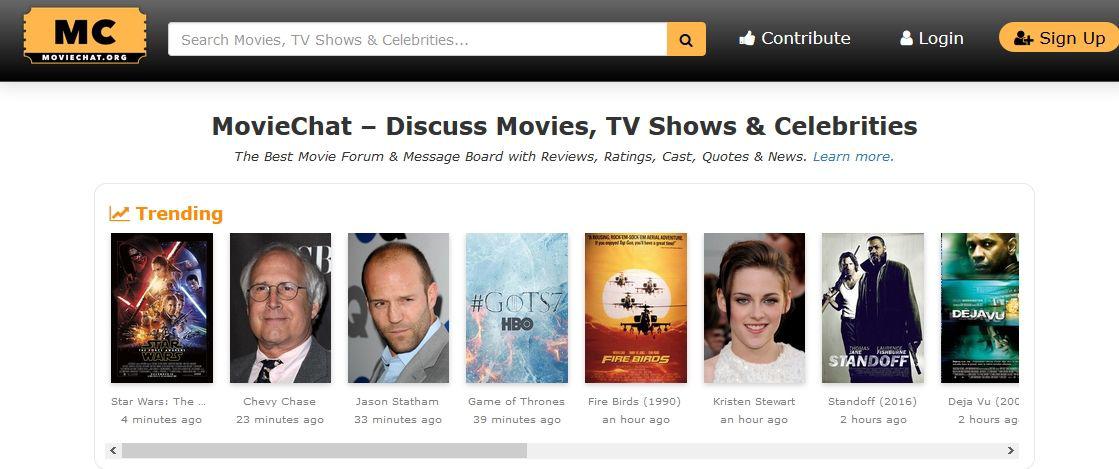Open the Game of Thrones poster
The height and width of the screenshot is (469, 1119).
point(517,308)
